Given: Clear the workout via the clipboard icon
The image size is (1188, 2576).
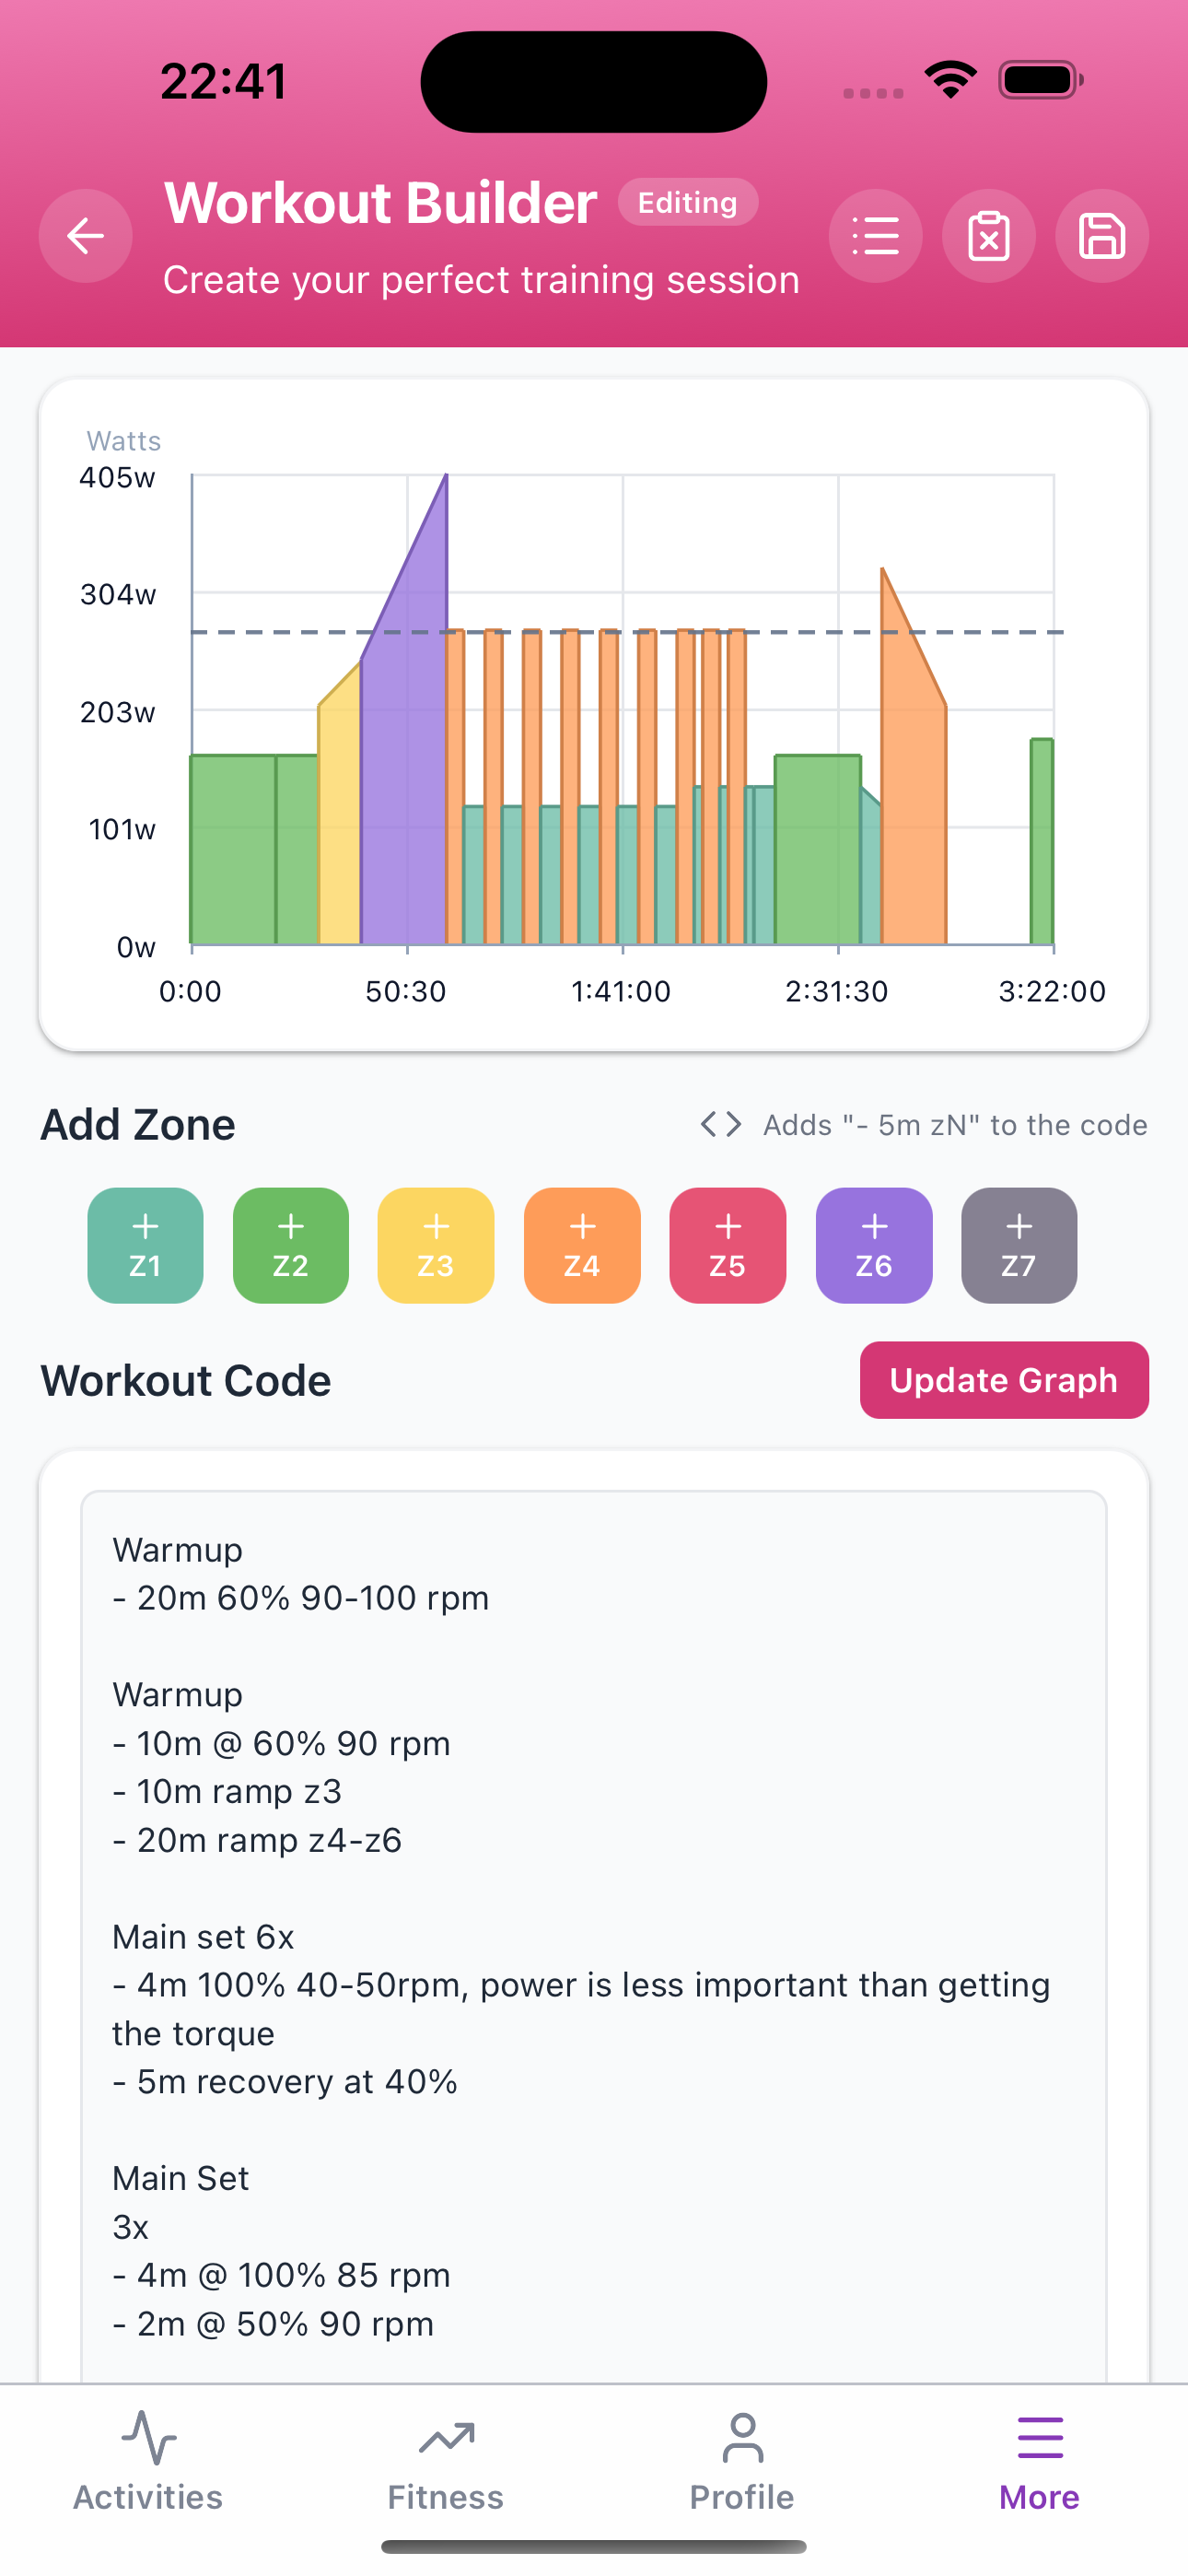Looking at the screenshot, I should click(988, 235).
